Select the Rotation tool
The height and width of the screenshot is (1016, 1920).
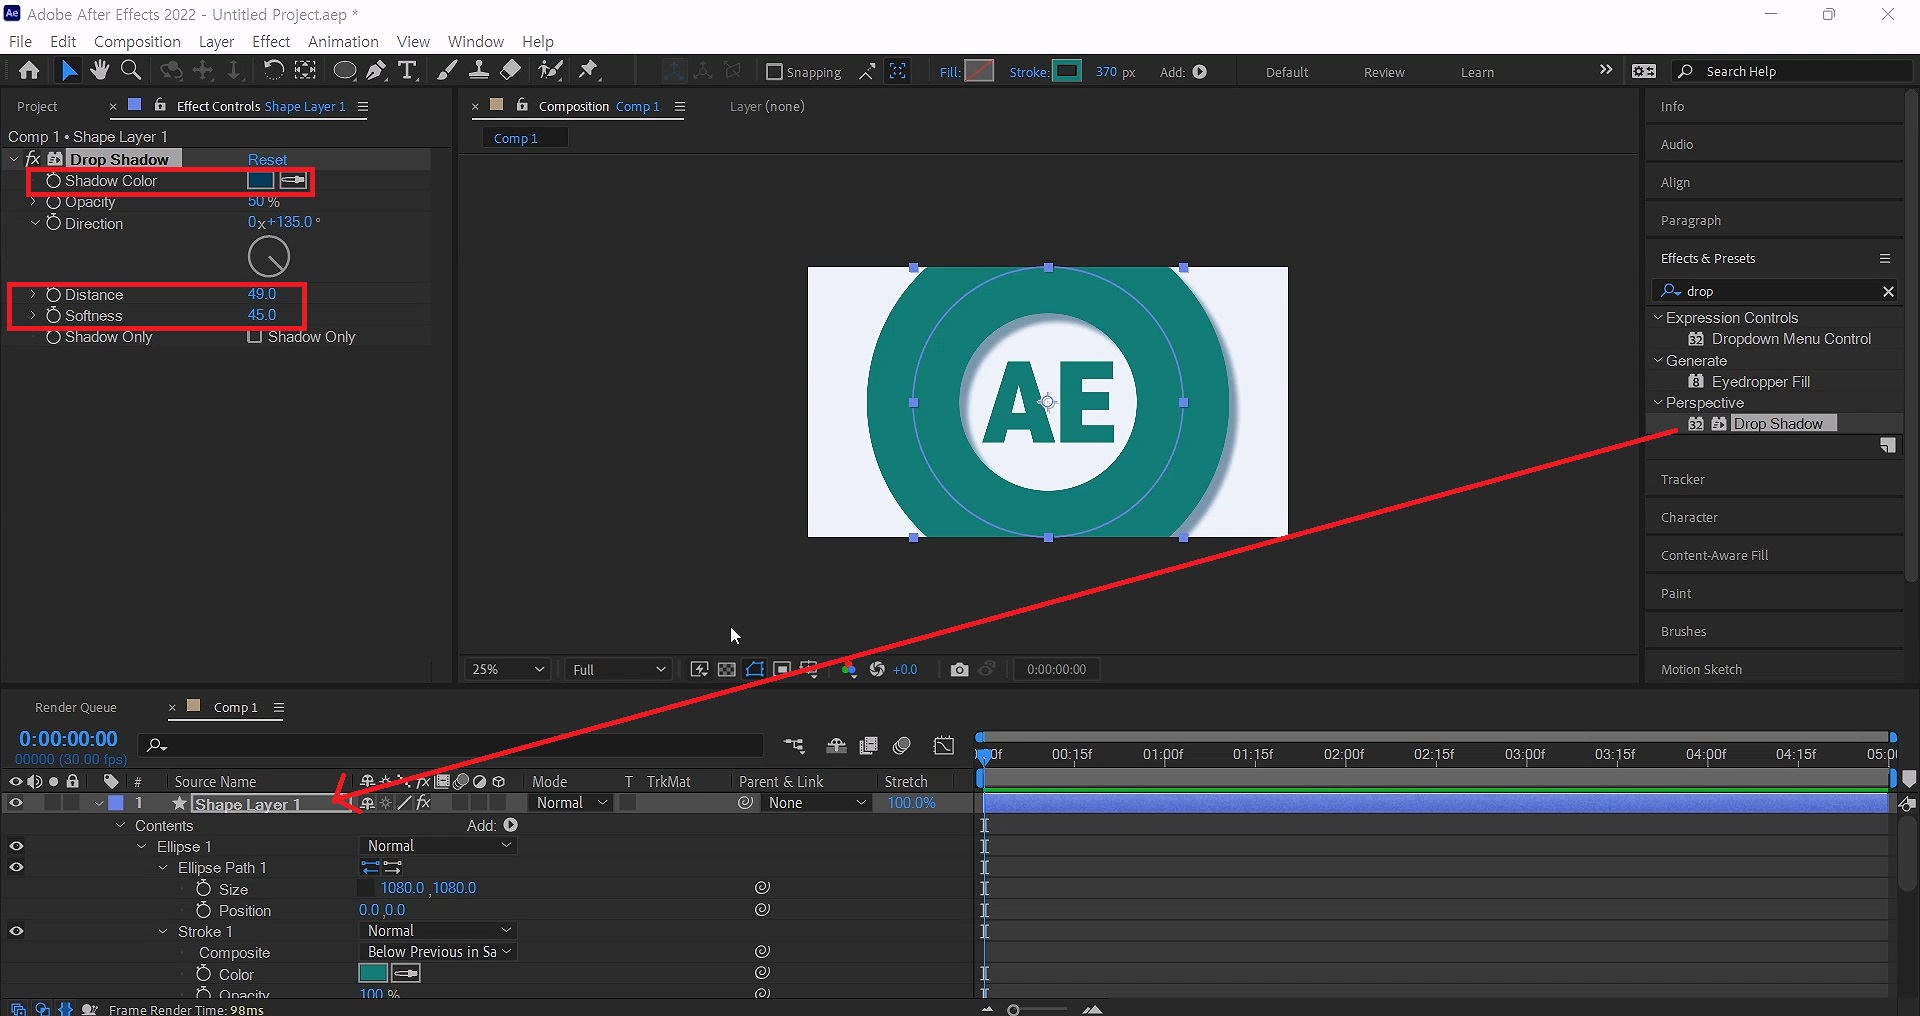[x=273, y=70]
